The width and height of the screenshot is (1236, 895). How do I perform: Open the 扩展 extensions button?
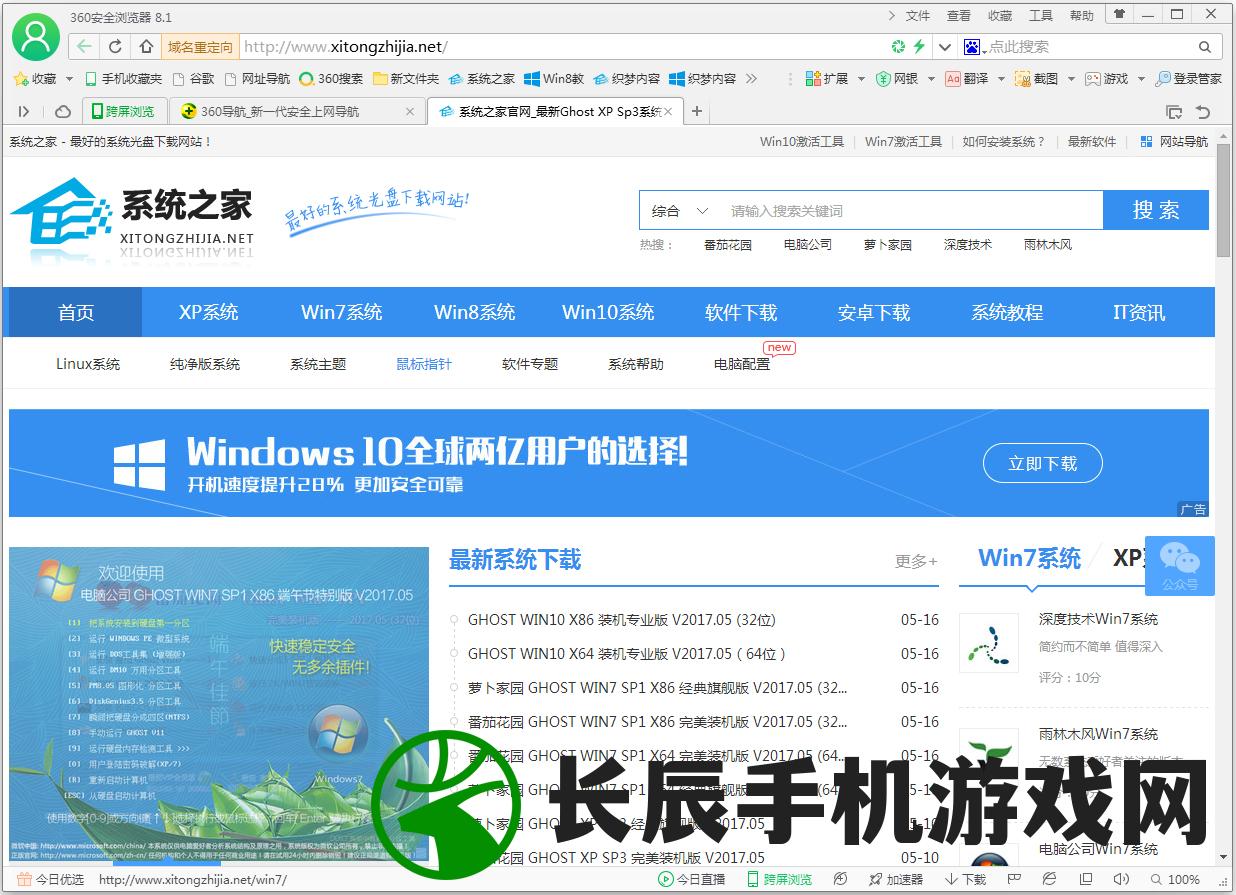pyautogui.click(x=827, y=78)
